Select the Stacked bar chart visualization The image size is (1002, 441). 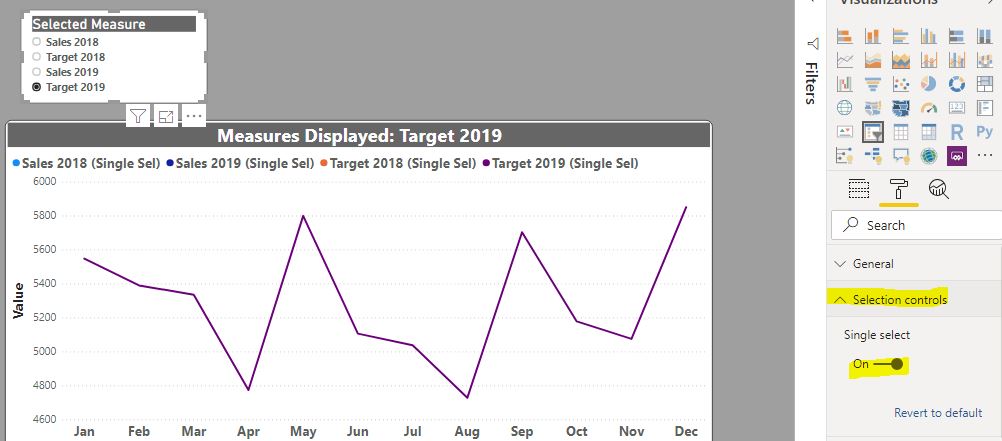[x=845, y=36]
